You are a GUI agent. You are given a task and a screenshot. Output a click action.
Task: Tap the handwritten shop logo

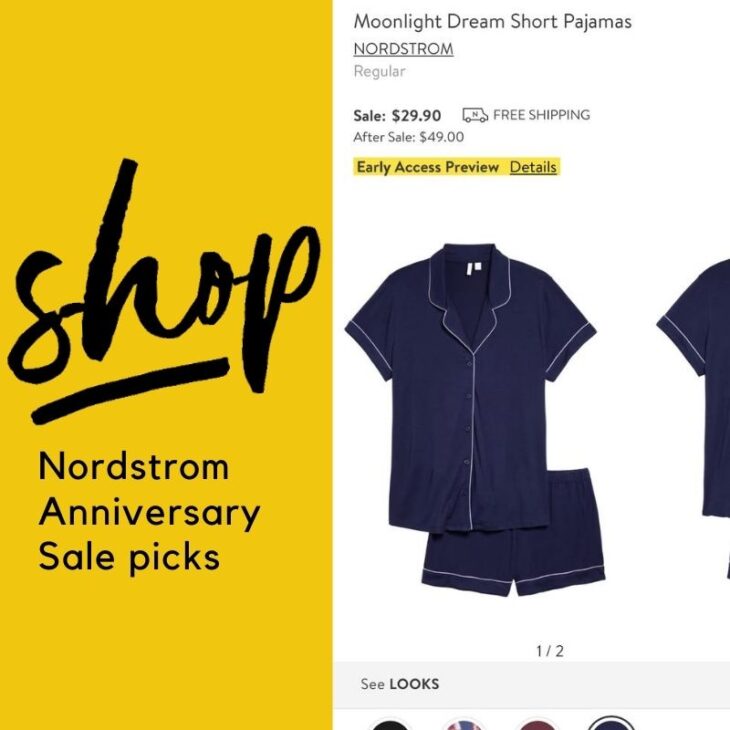point(163,291)
